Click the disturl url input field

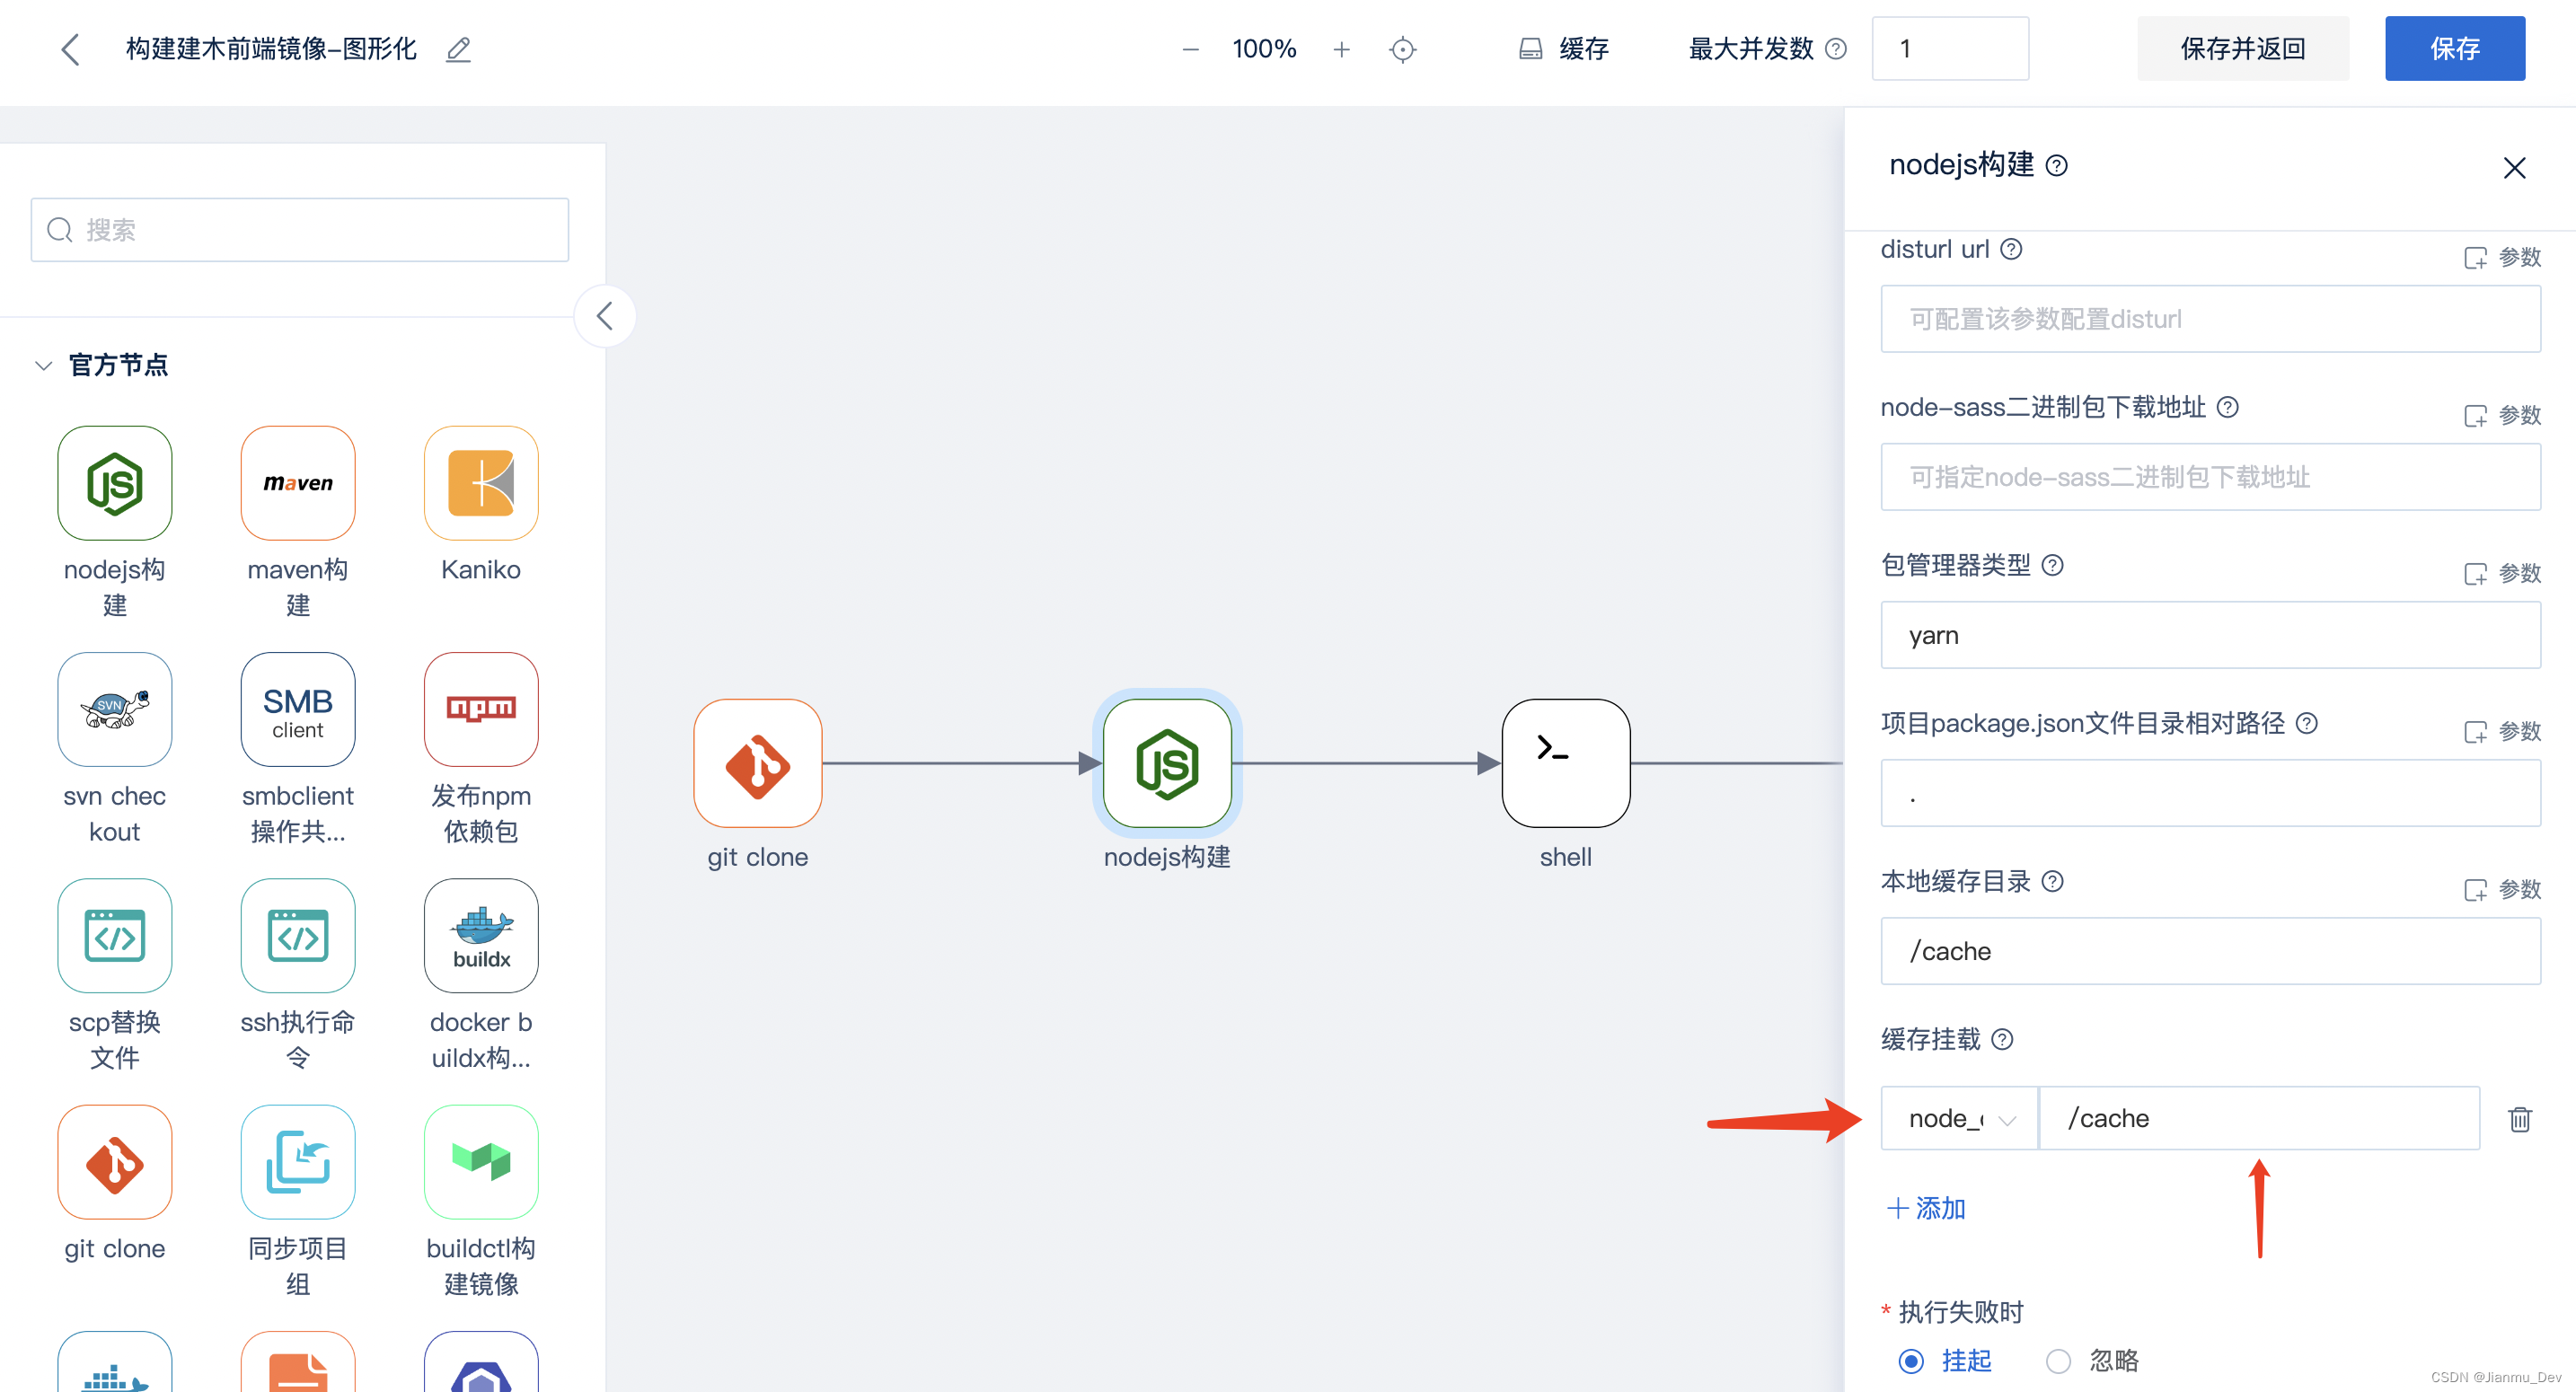[2210, 319]
